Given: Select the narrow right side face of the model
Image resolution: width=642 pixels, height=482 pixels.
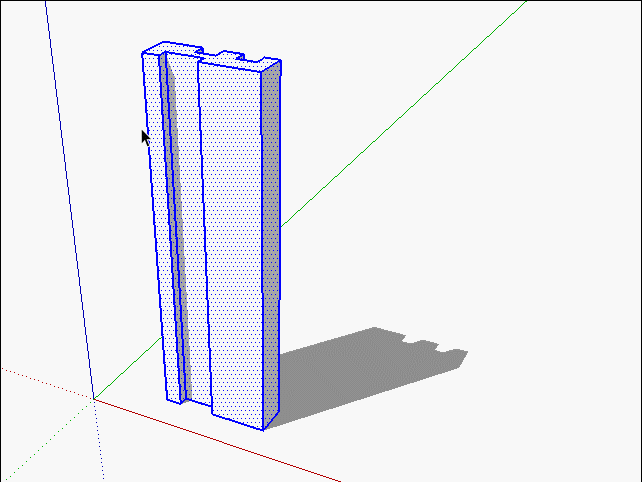Looking at the screenshot, I should click(271, 240).
